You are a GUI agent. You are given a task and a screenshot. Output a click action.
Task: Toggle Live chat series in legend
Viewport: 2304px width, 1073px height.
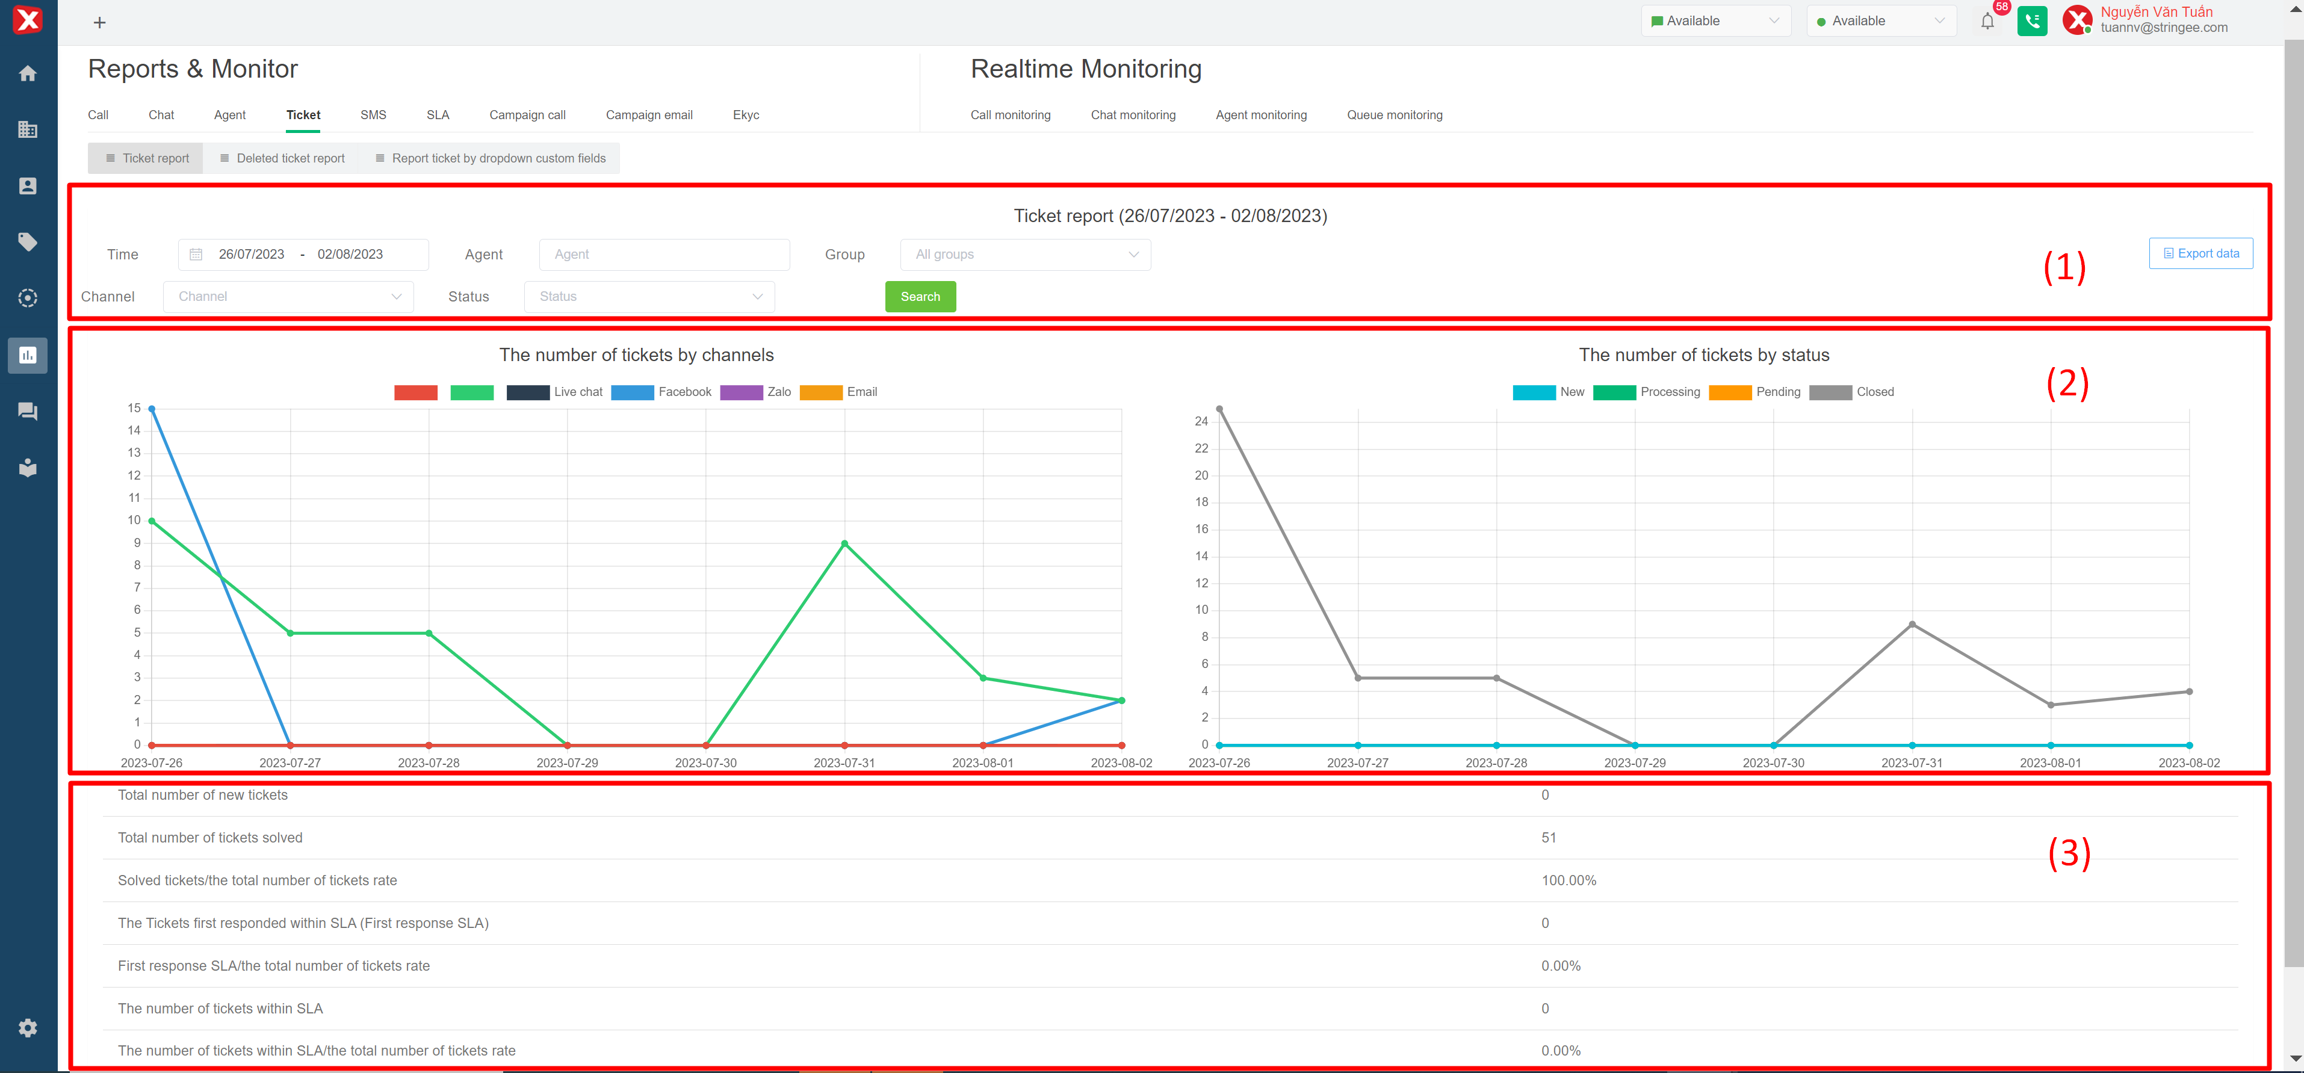(x=554, y=392)
